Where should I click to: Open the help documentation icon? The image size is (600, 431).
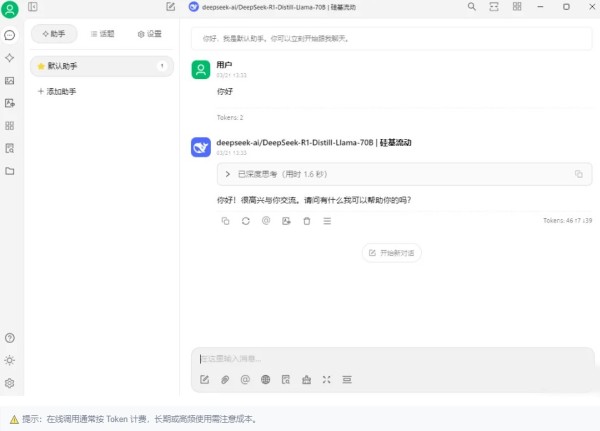10,338
